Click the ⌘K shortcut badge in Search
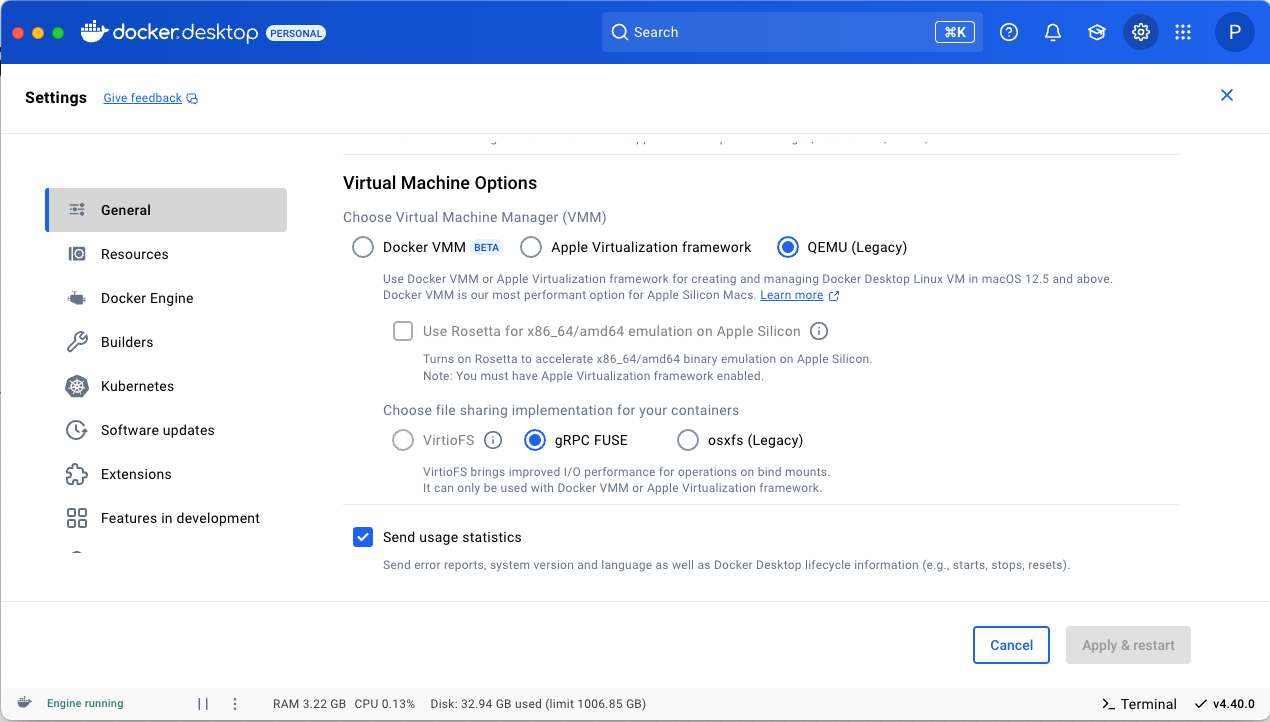Image resolution: width=1270 pixels, height=722 pixels. 955,32
